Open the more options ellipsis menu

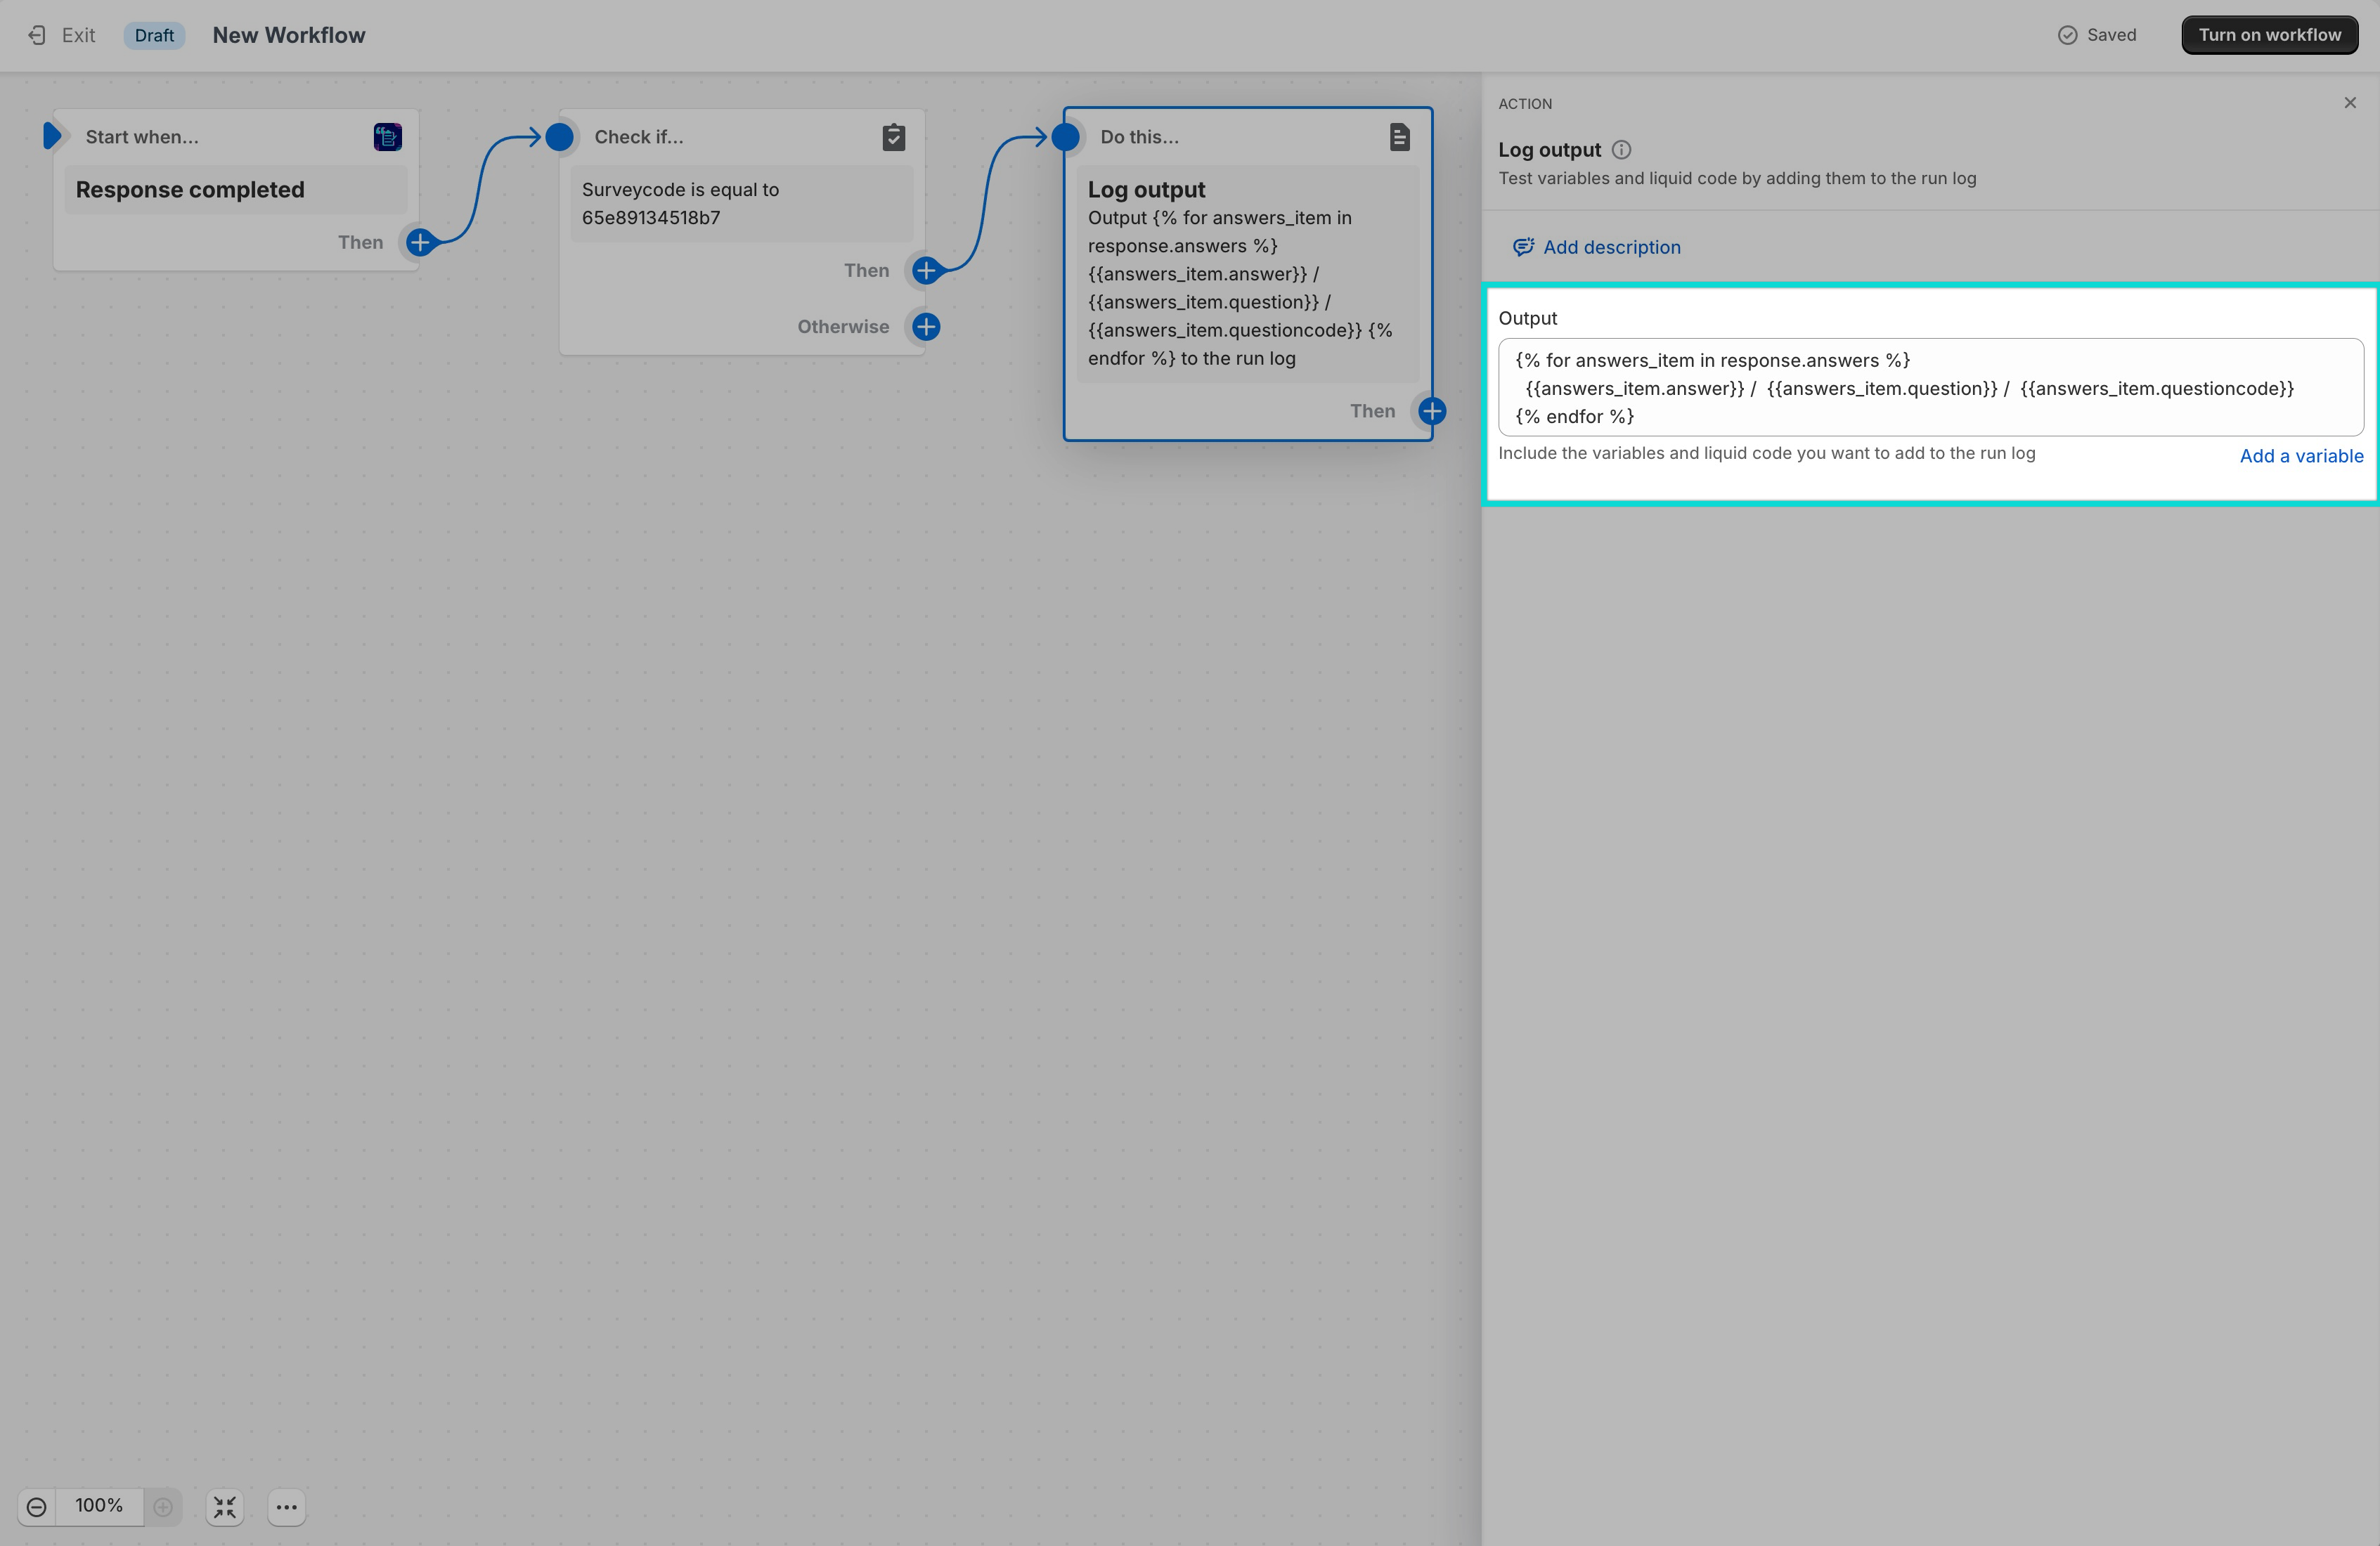click(287, 1507)
